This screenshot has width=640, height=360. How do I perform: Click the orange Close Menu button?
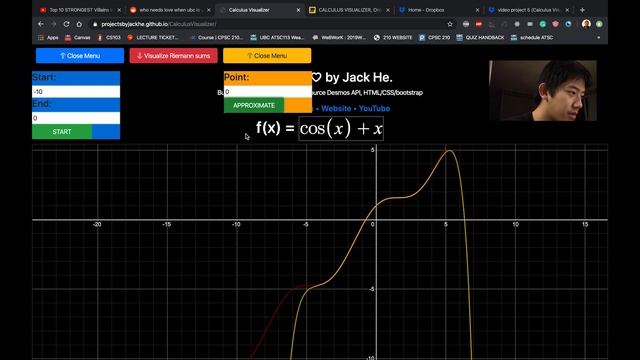pos(267,56)
